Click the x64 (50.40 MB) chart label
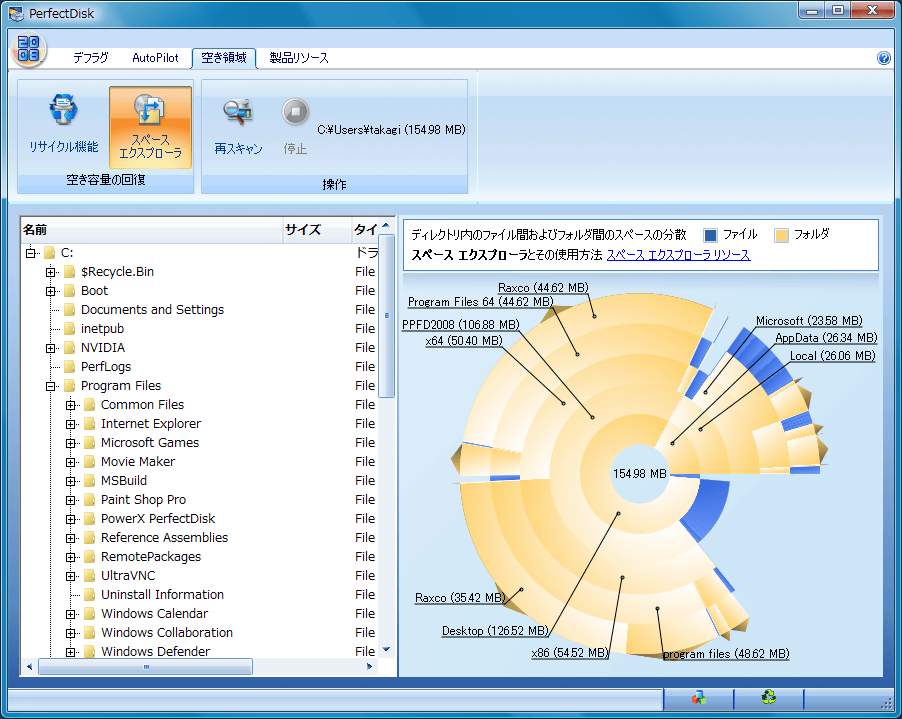Viewport: 902px width, 719px height. [464, 341]
